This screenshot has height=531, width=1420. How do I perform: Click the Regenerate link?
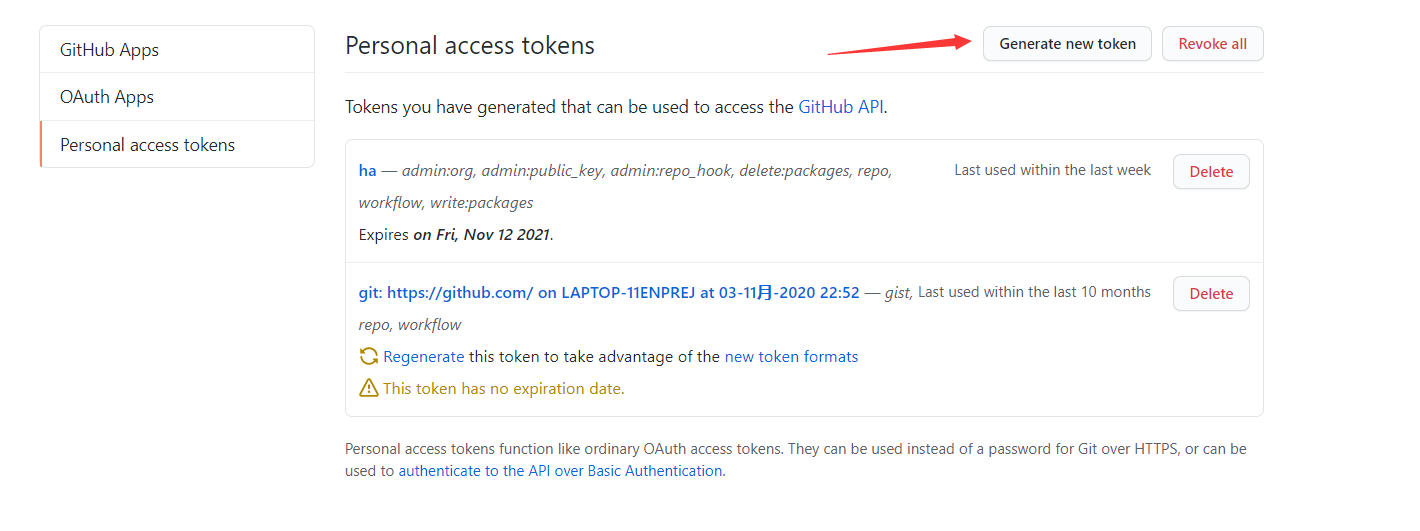point(423,356)
